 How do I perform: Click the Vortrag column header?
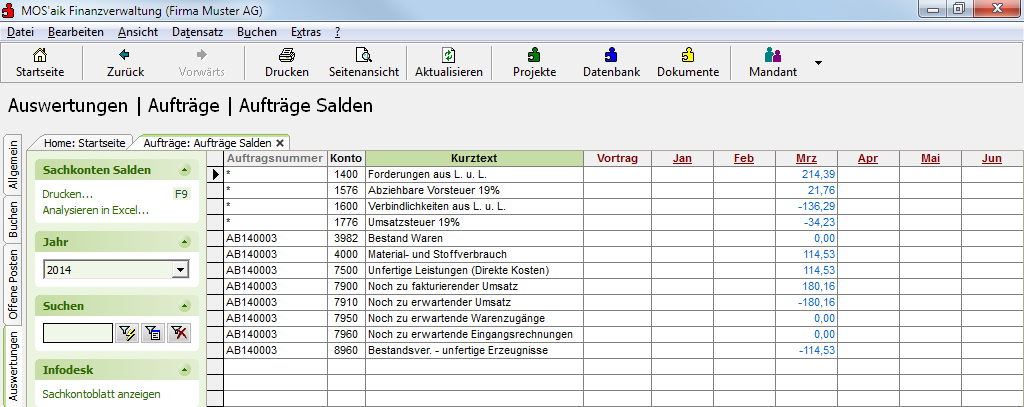(x=617, y=158)
